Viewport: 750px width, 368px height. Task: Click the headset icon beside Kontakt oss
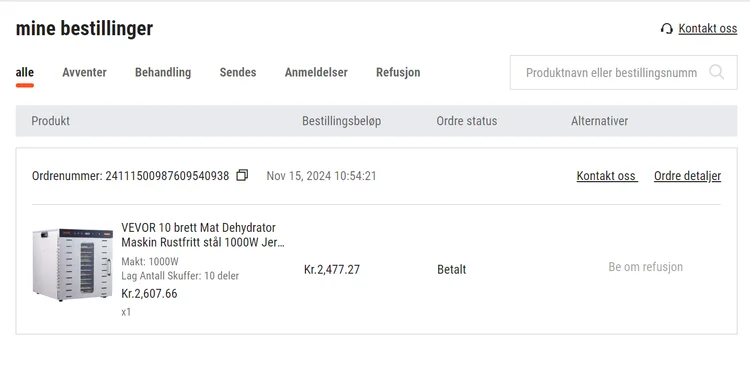click(666, 29)
